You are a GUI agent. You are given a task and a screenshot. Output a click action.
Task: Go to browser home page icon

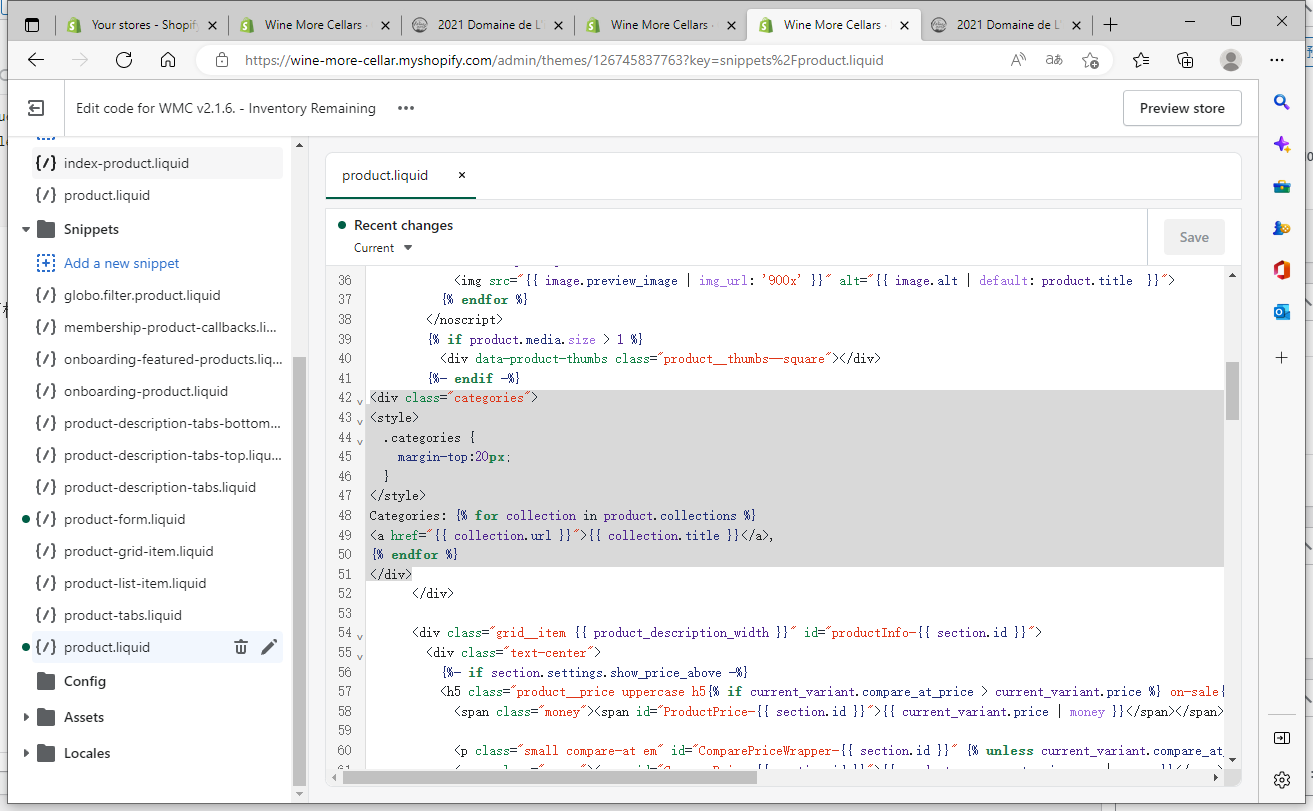pos(168,60)
